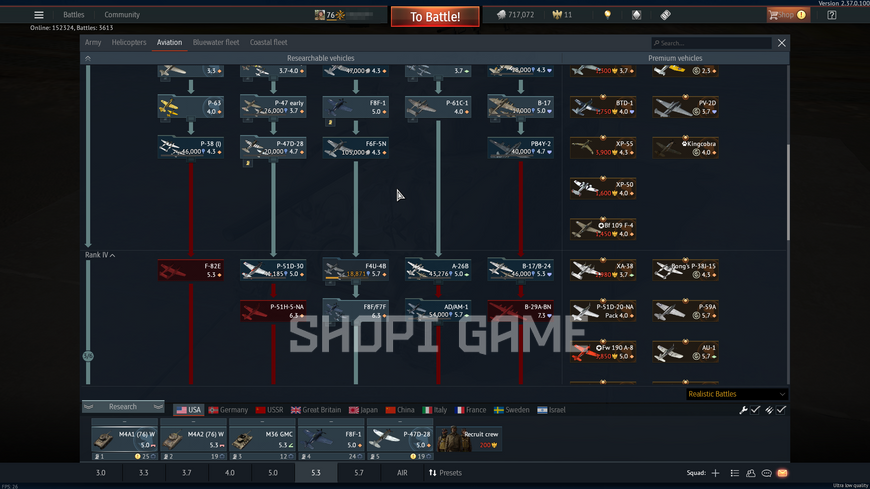Select the F4U-4B aircraft
Screen dimensions: 870x489
pos(356,270)
